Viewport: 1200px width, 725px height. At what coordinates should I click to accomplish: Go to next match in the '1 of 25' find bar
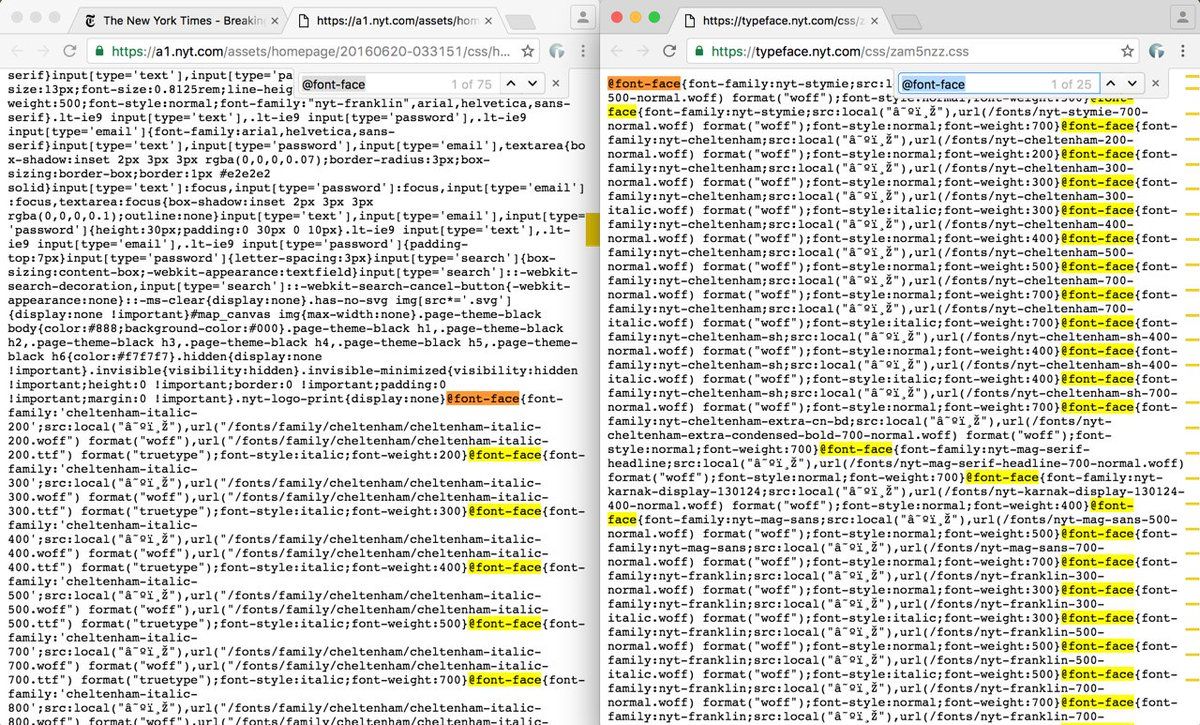[x=1133, y=85]
